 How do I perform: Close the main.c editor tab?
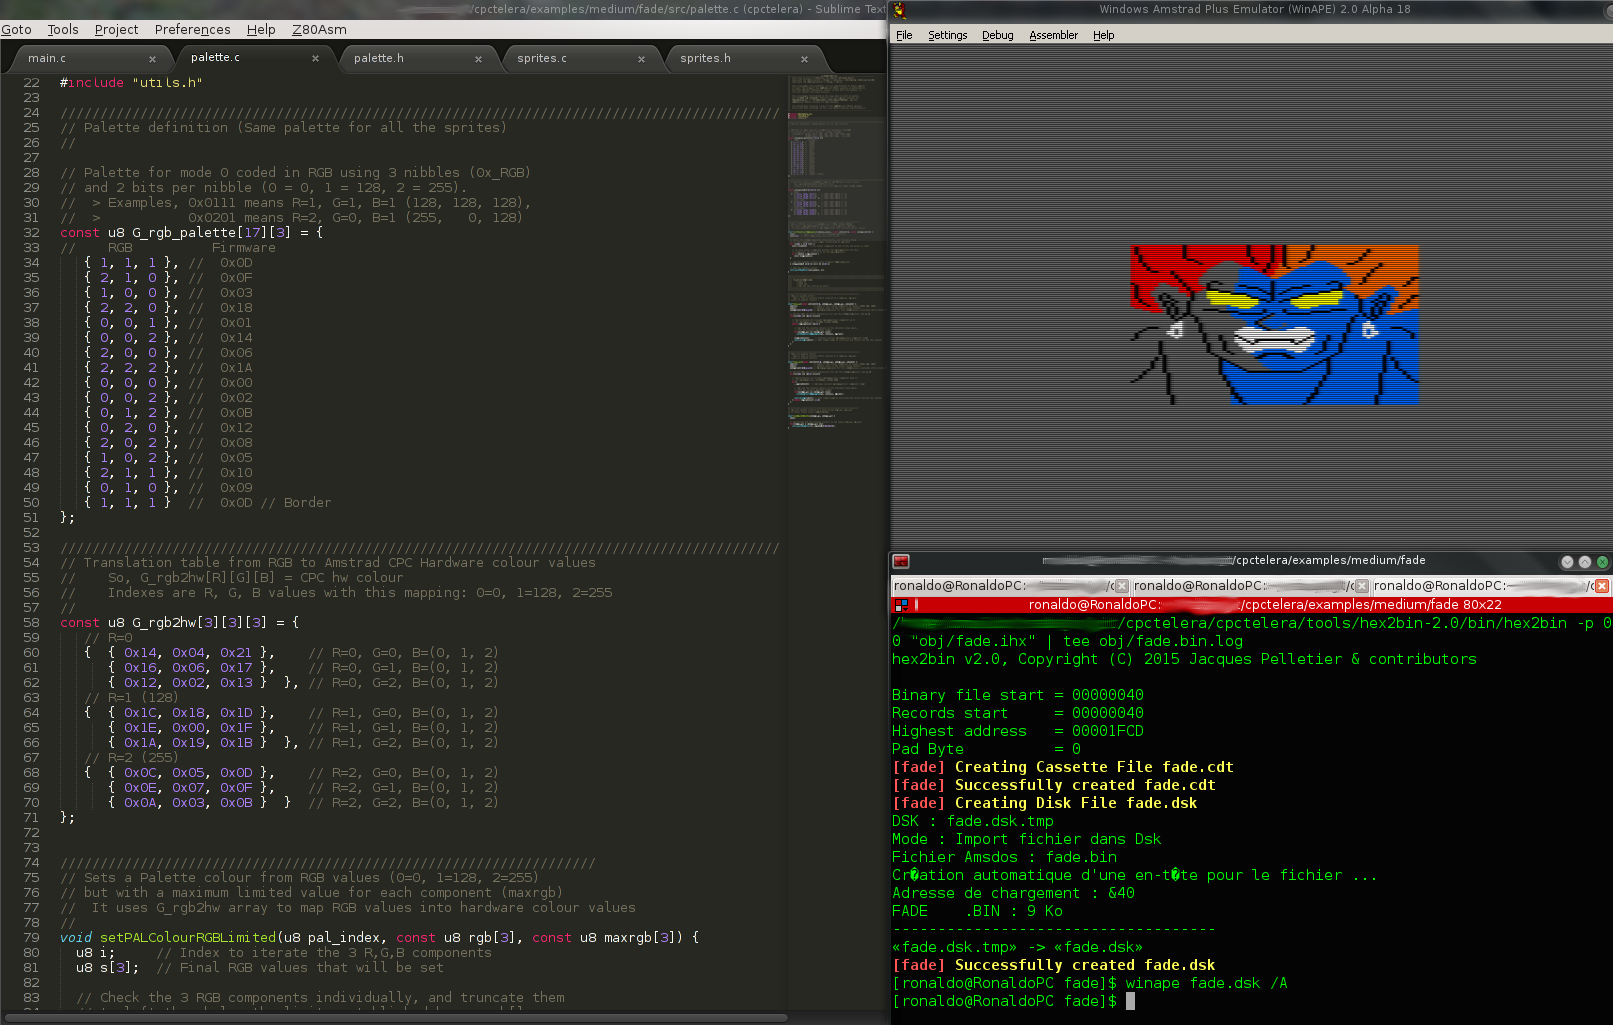click(152, 59)
